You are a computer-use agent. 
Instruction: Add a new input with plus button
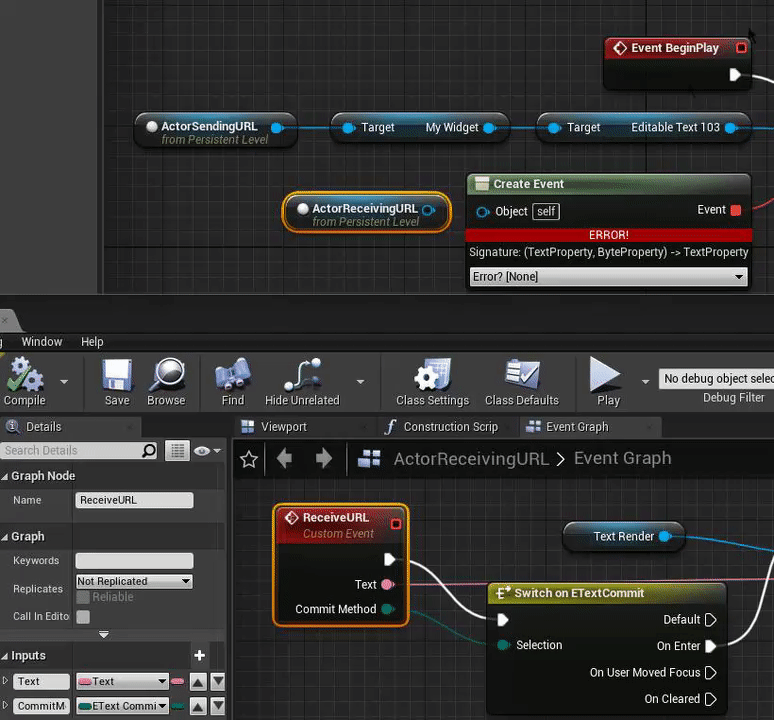pos(199,655)
